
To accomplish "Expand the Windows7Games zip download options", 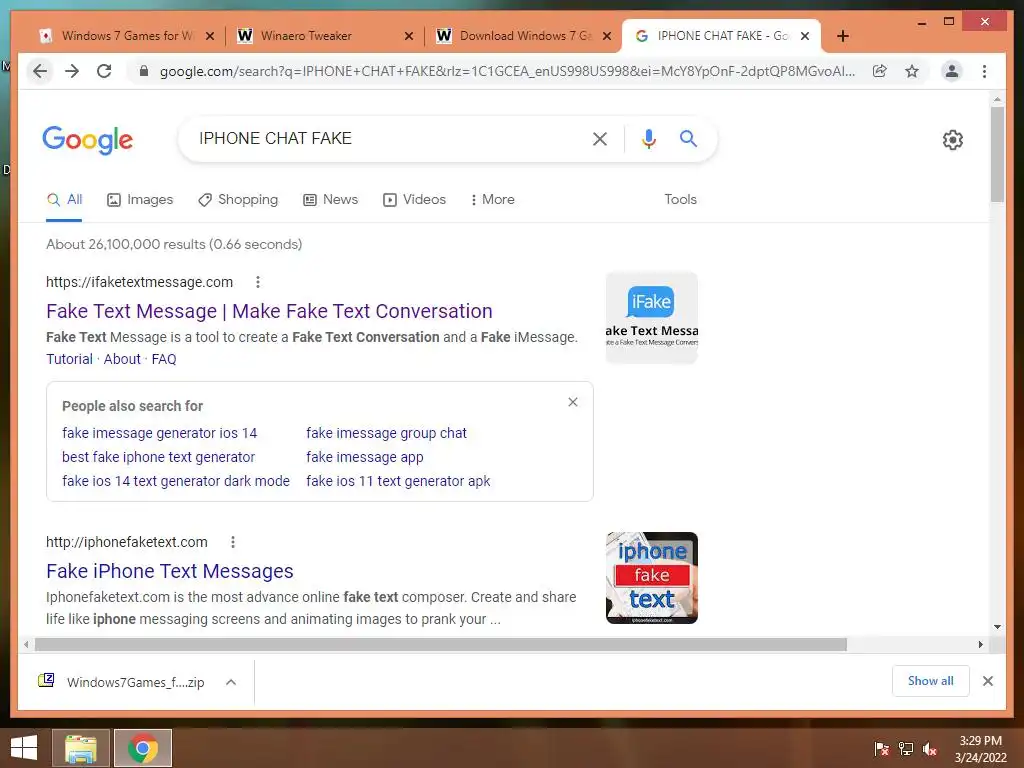I will pos(231,682).
